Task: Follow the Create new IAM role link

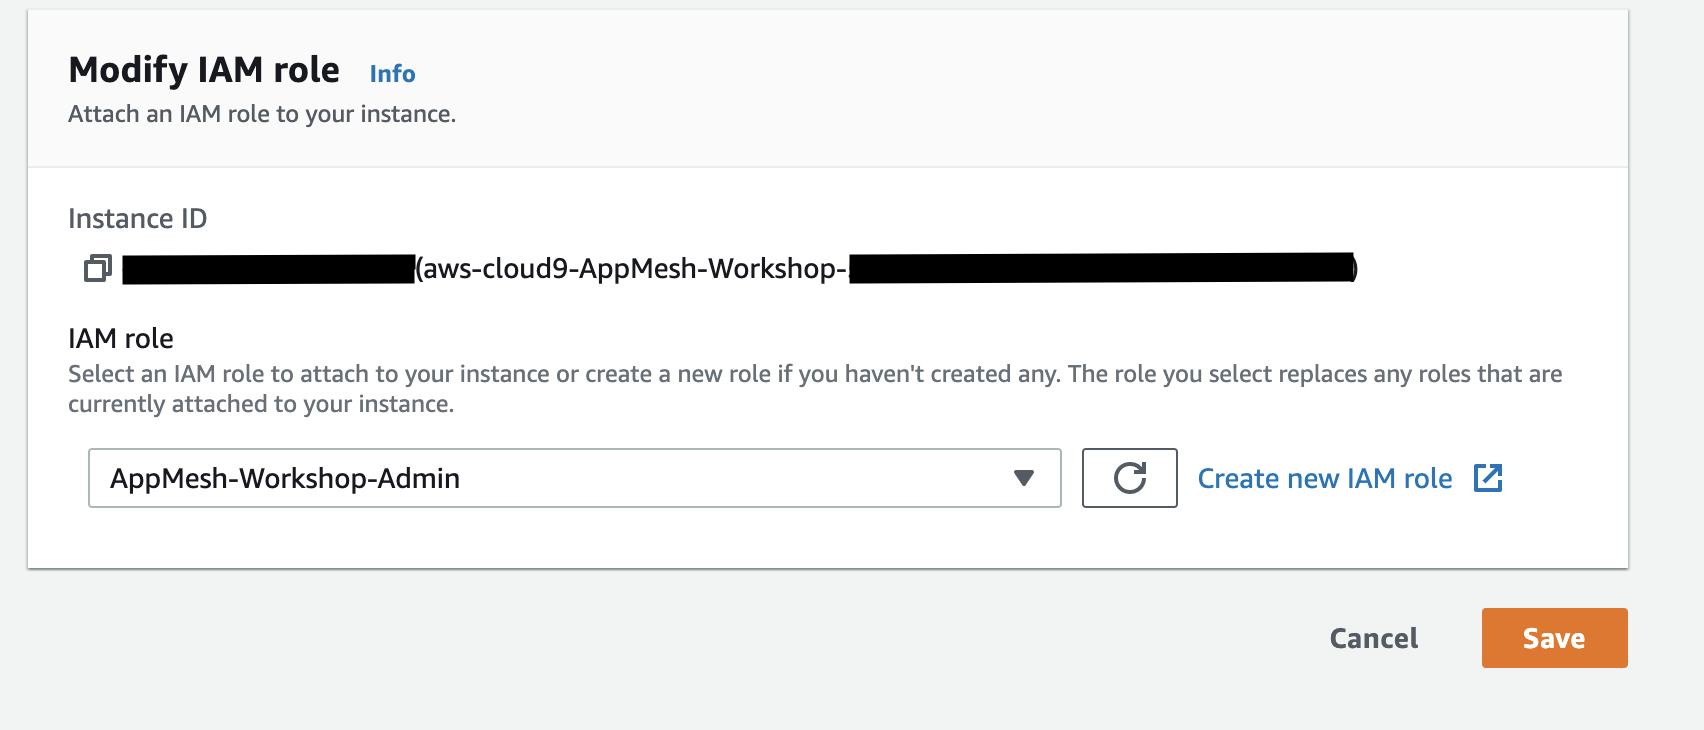Action: coord(1324,479)
